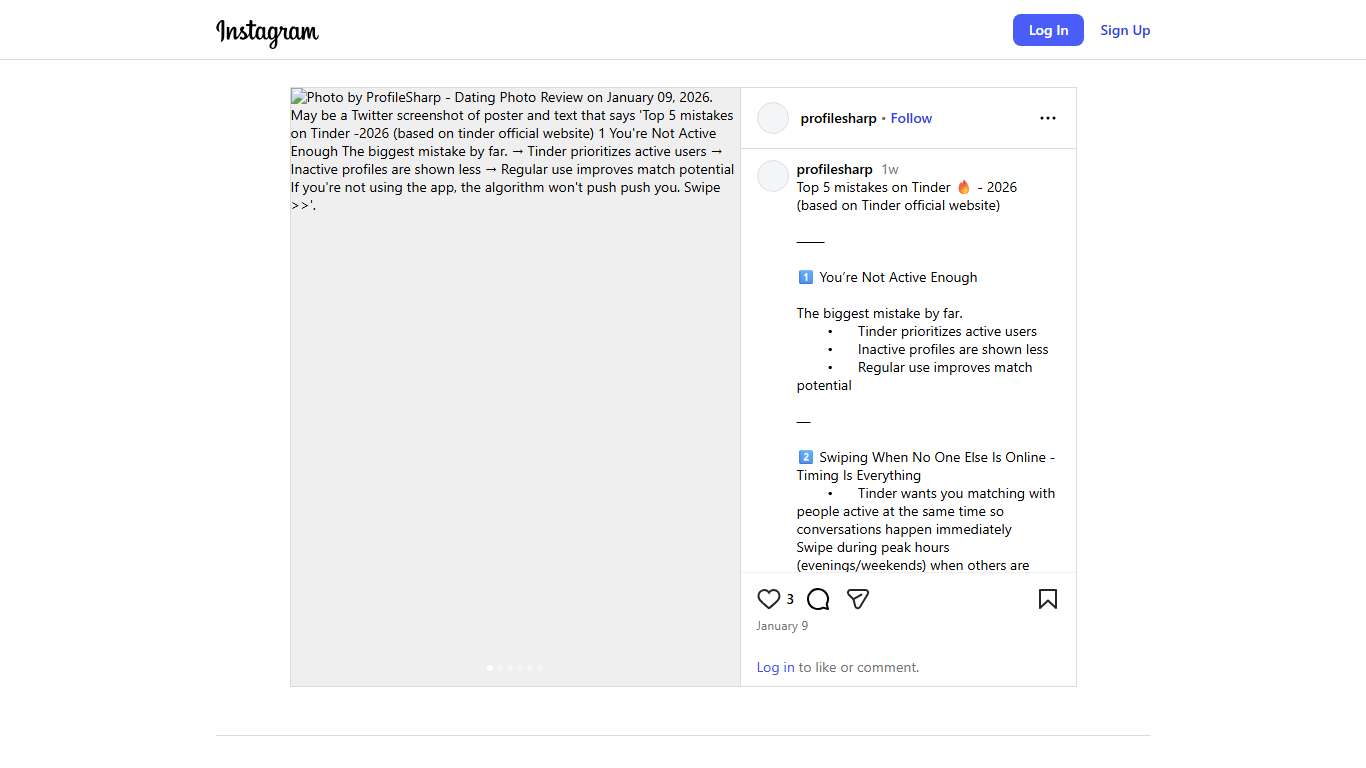This screenshot has width=1366, height=768.
Task: Click the post photo placeholder image
Action: 515,400
